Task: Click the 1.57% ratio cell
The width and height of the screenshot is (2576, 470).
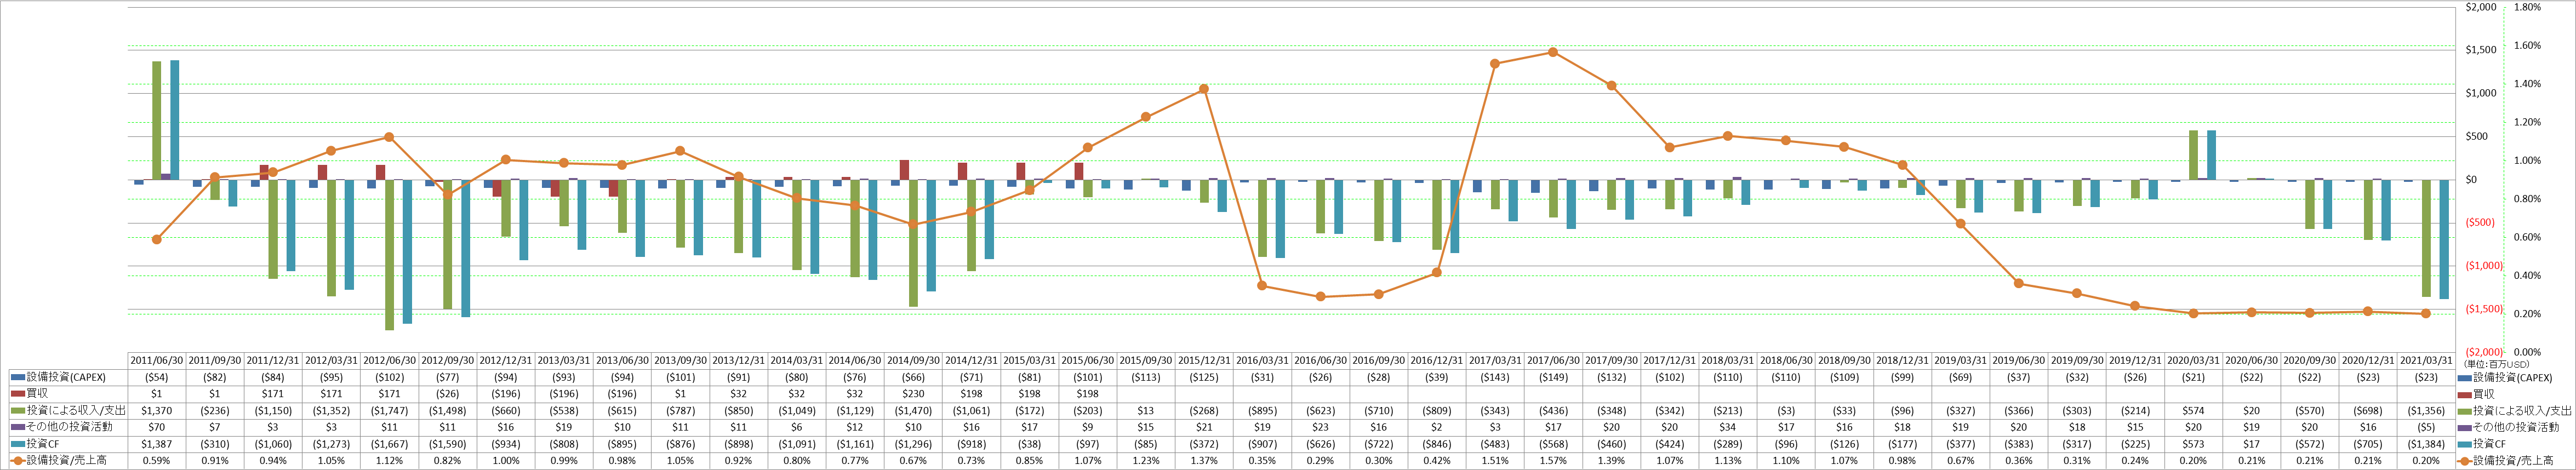Action: [x=1553, y=461]
